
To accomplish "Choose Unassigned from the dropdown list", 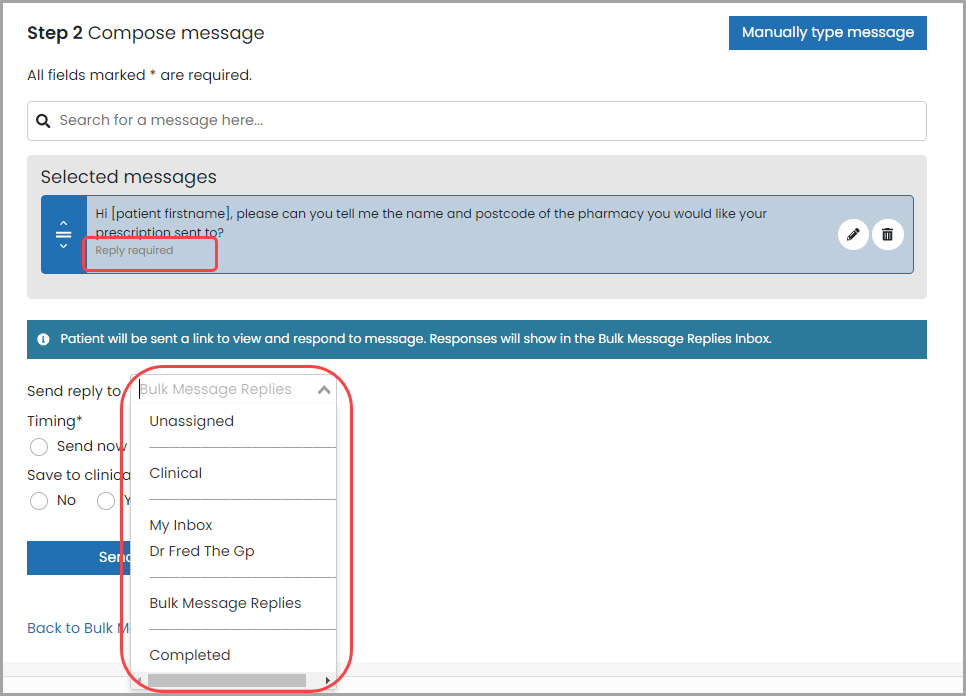I will [192, 421].
